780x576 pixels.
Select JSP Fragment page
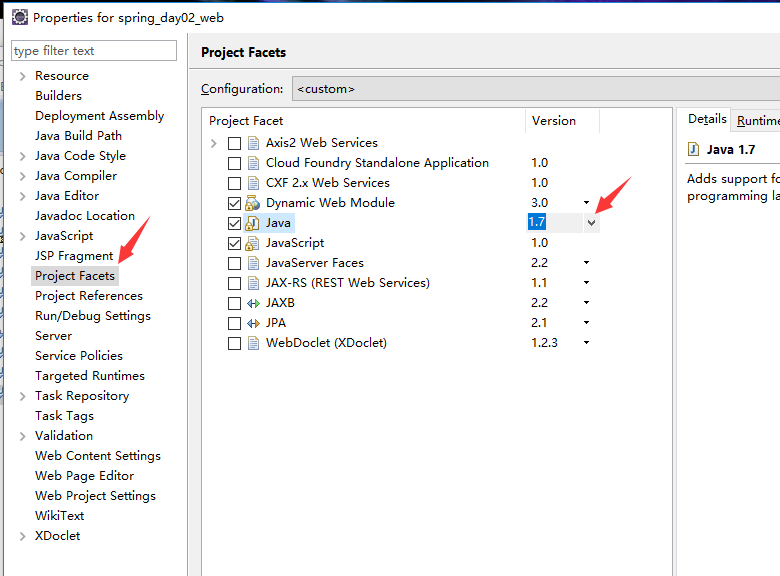74,256
